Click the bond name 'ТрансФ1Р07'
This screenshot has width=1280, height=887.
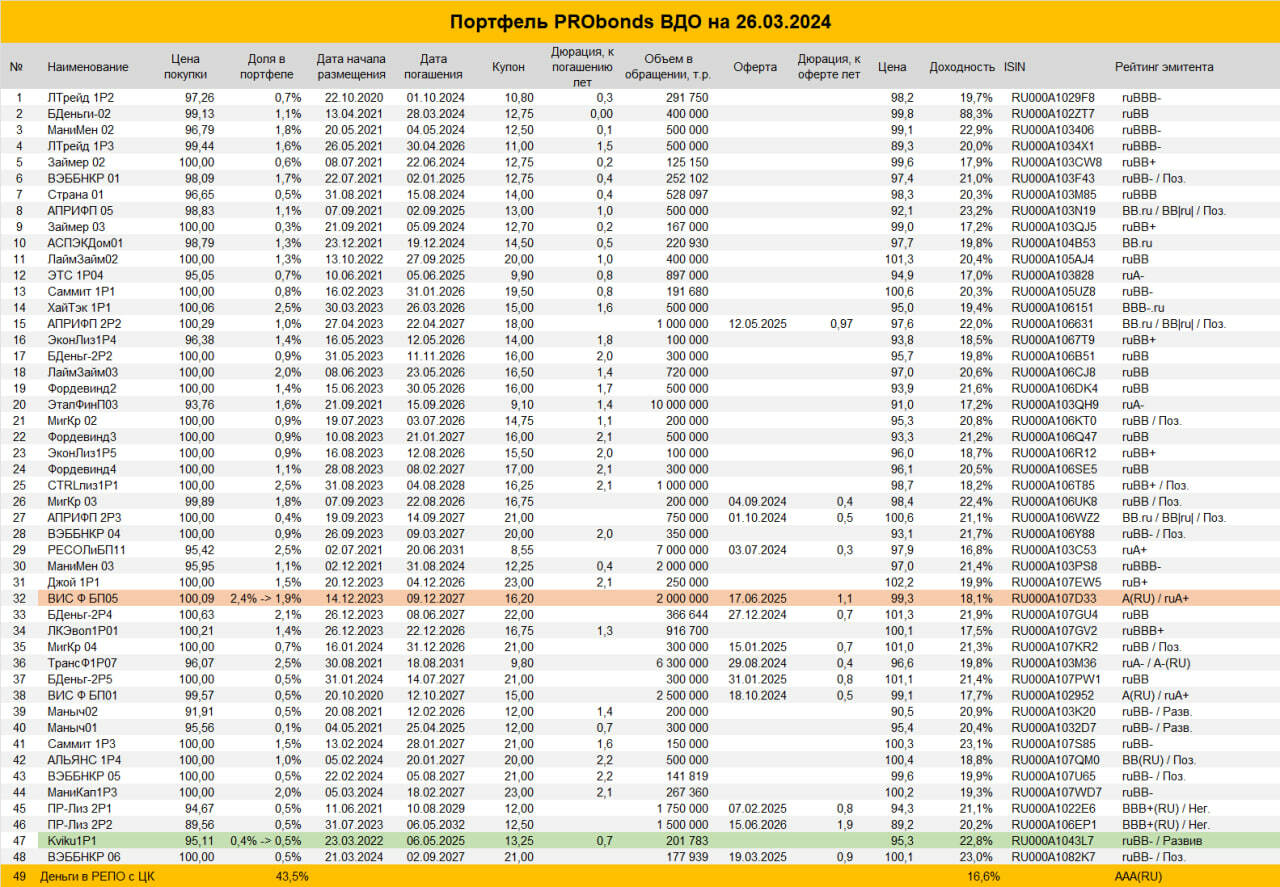(82, 662)
